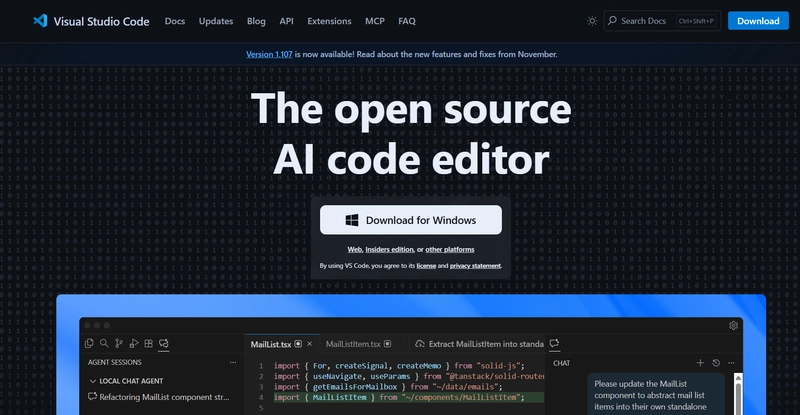The image size is (800, 415).
Task: Open the Chat sessions icon in the activity bar
Action: pos(164,343)
